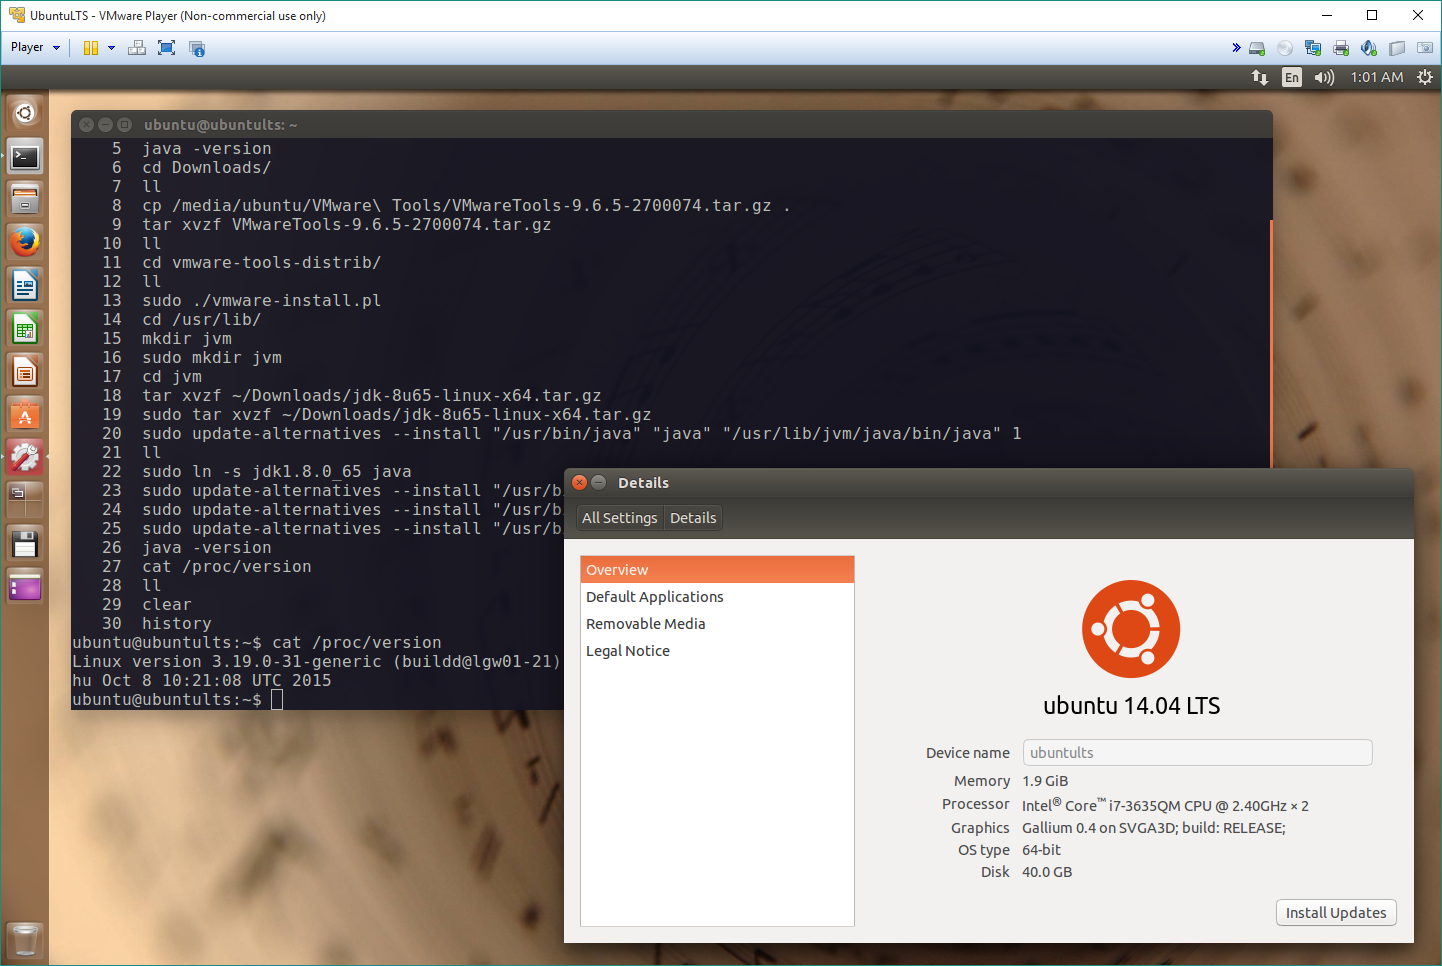The height and width of the screenshot is (966, 1442).
Task: Click 'cat /proc/version' history line 27
Action: 227,567
